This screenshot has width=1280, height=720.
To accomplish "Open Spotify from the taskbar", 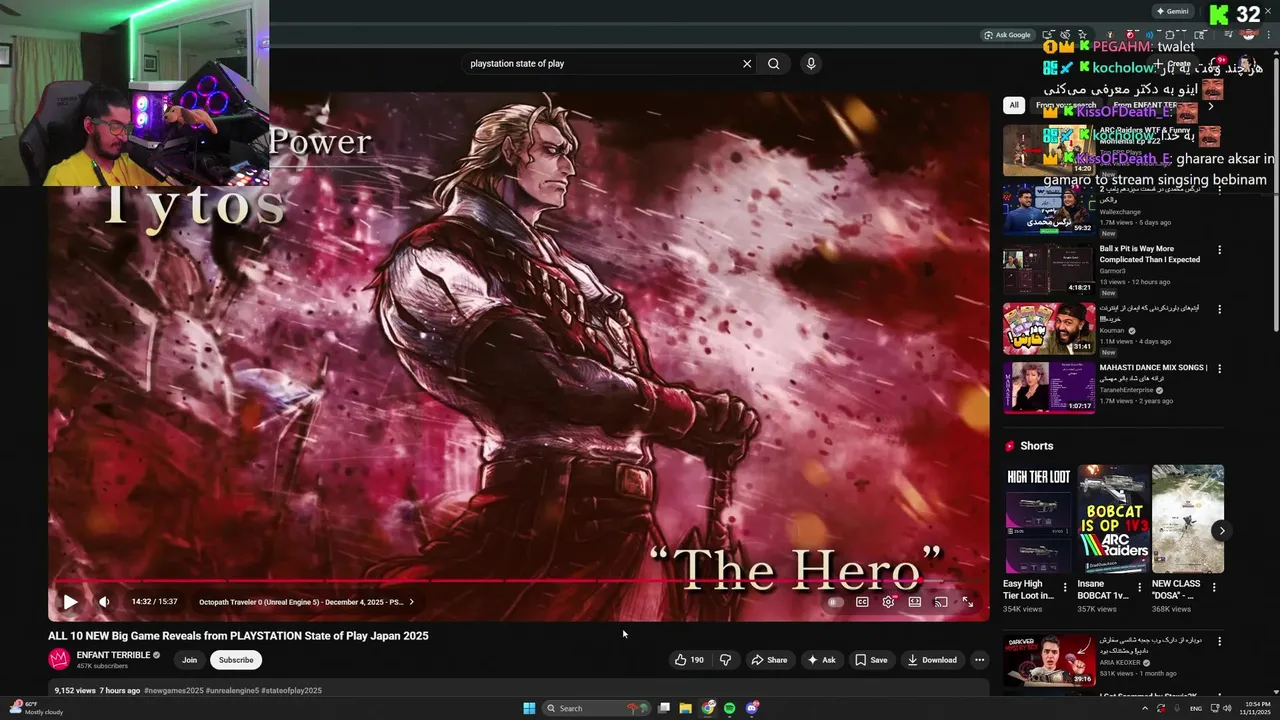I will [x=730, y=708].
